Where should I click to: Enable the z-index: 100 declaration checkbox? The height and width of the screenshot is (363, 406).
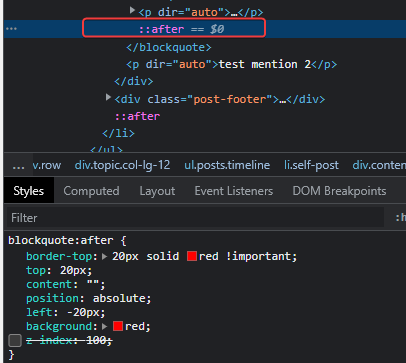pos(15,340)
